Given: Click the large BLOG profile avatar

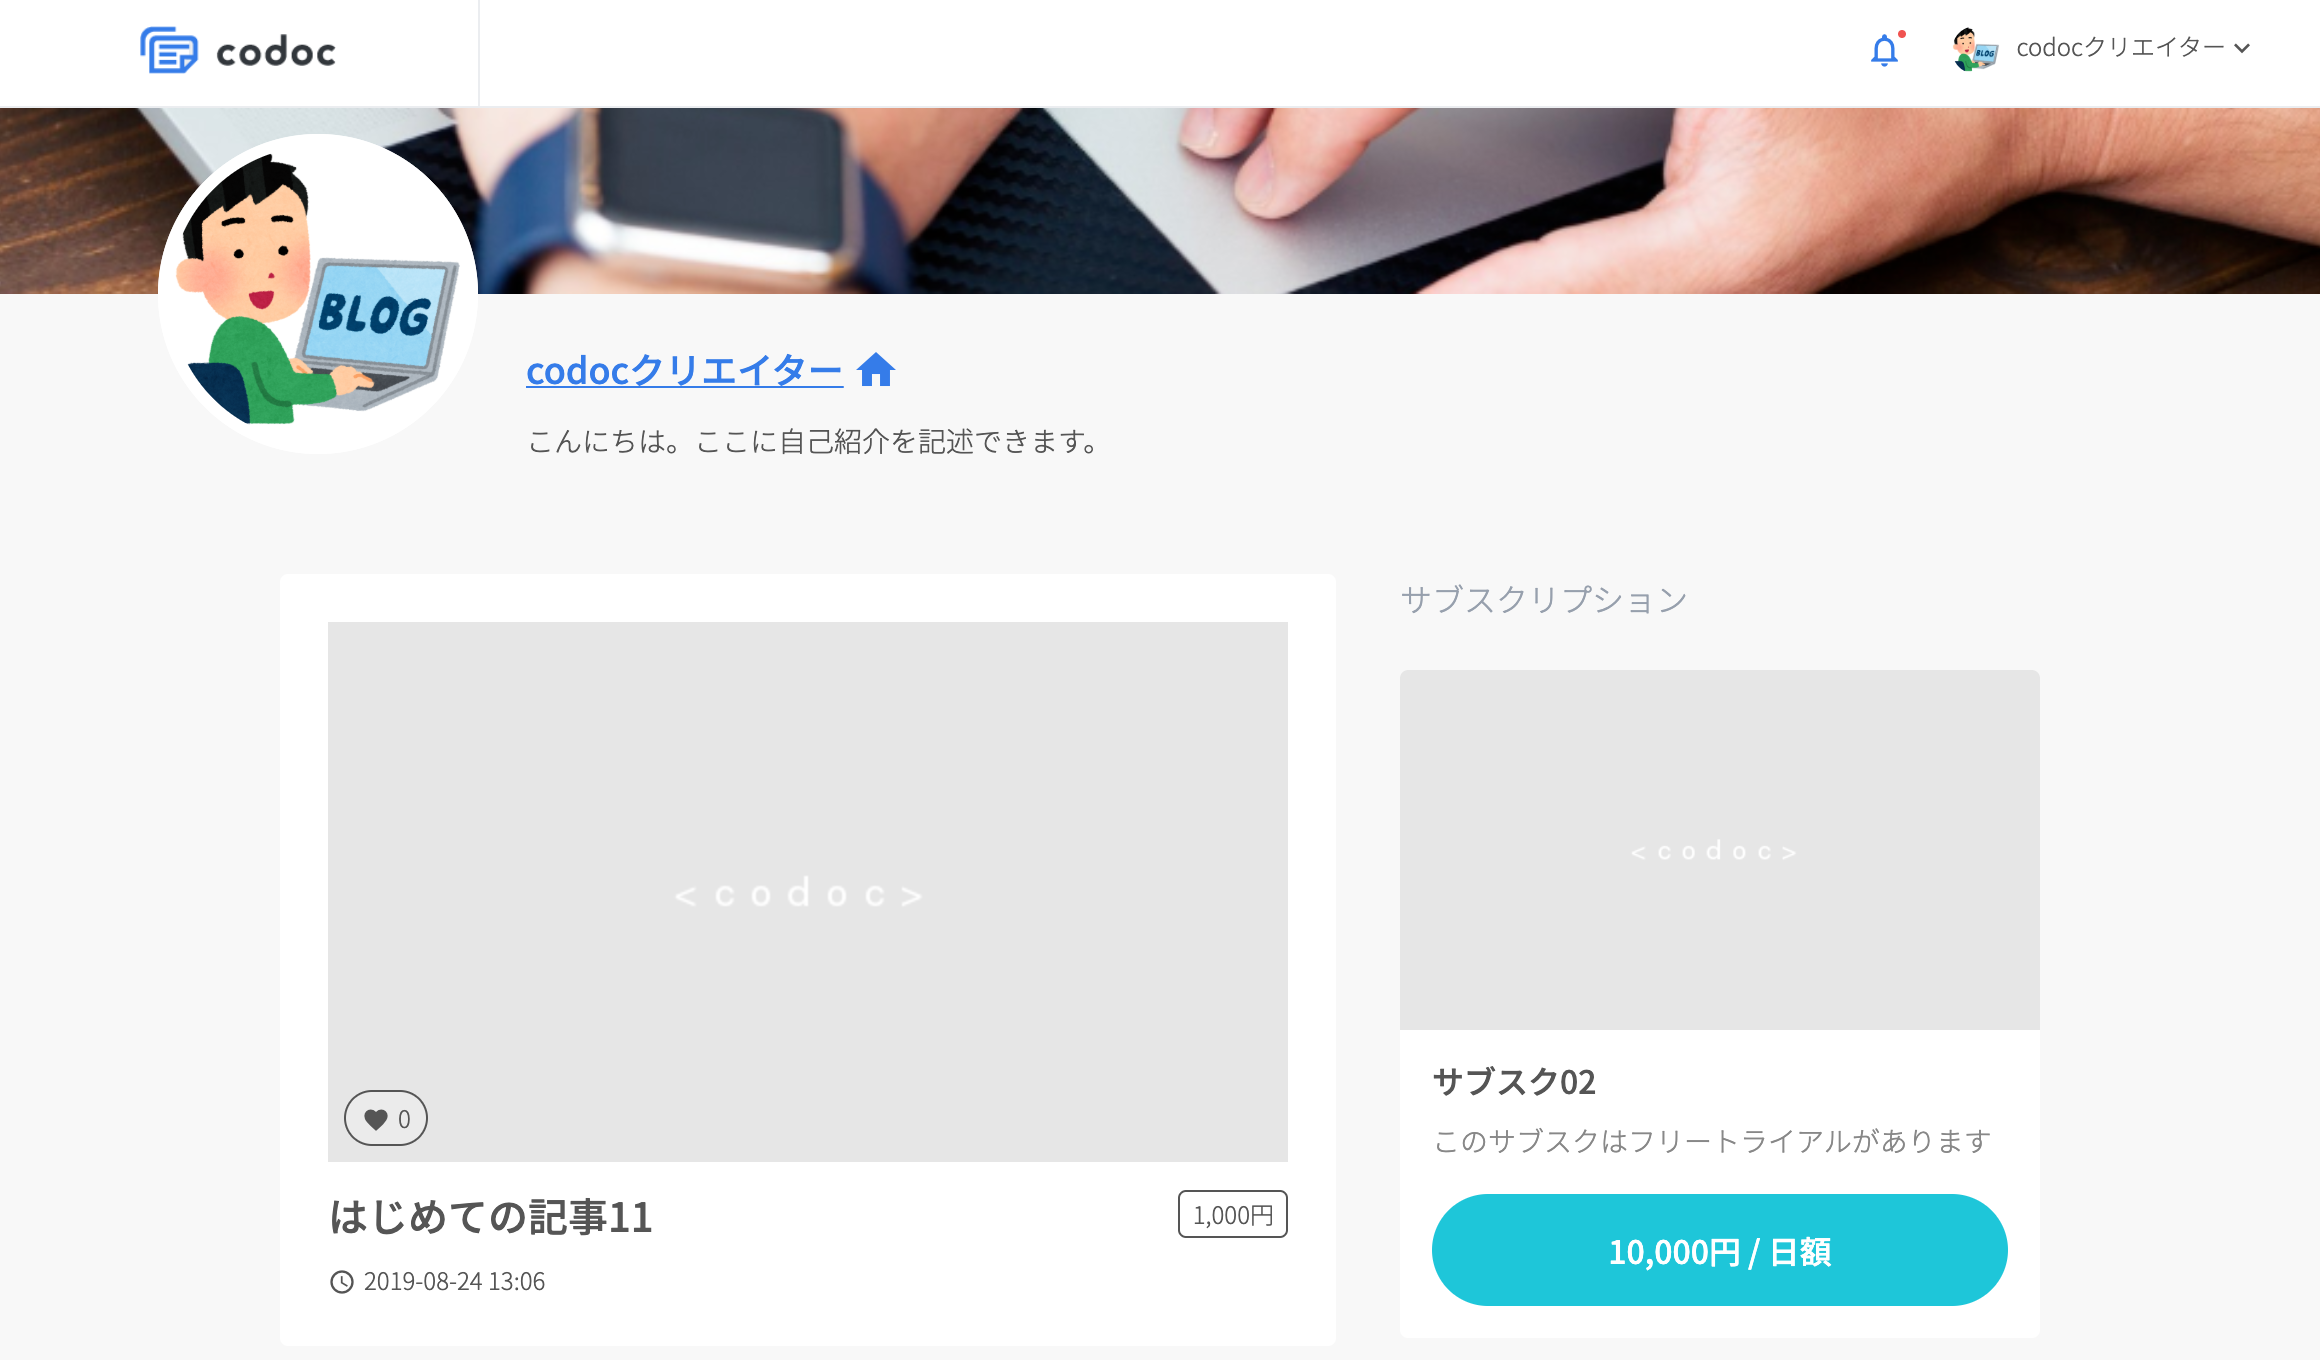Looking at the screenshot, I should point(318,293).
